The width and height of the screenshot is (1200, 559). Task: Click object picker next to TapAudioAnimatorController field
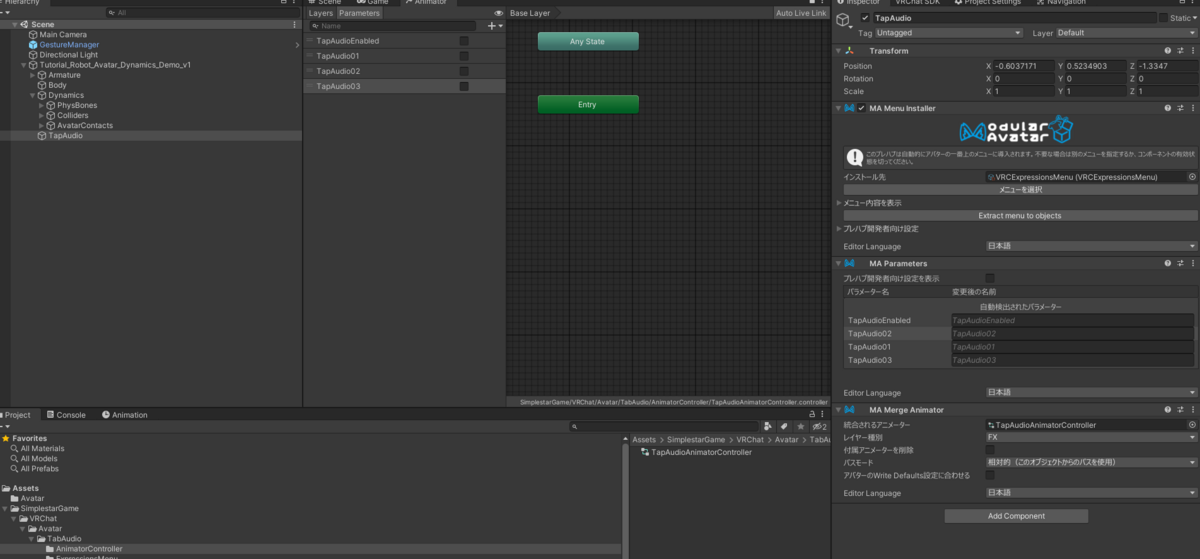pyautogui.click(x=1192, y=425)
